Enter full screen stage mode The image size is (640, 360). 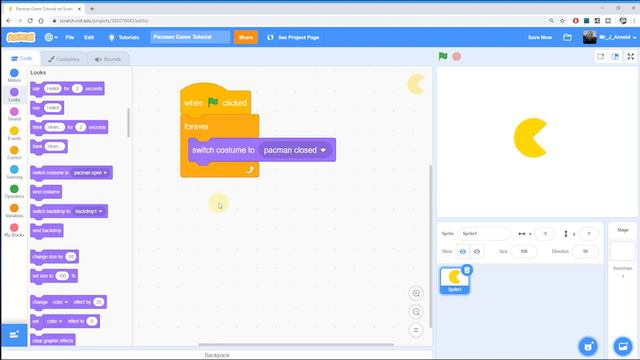click(x=631, y=57)
